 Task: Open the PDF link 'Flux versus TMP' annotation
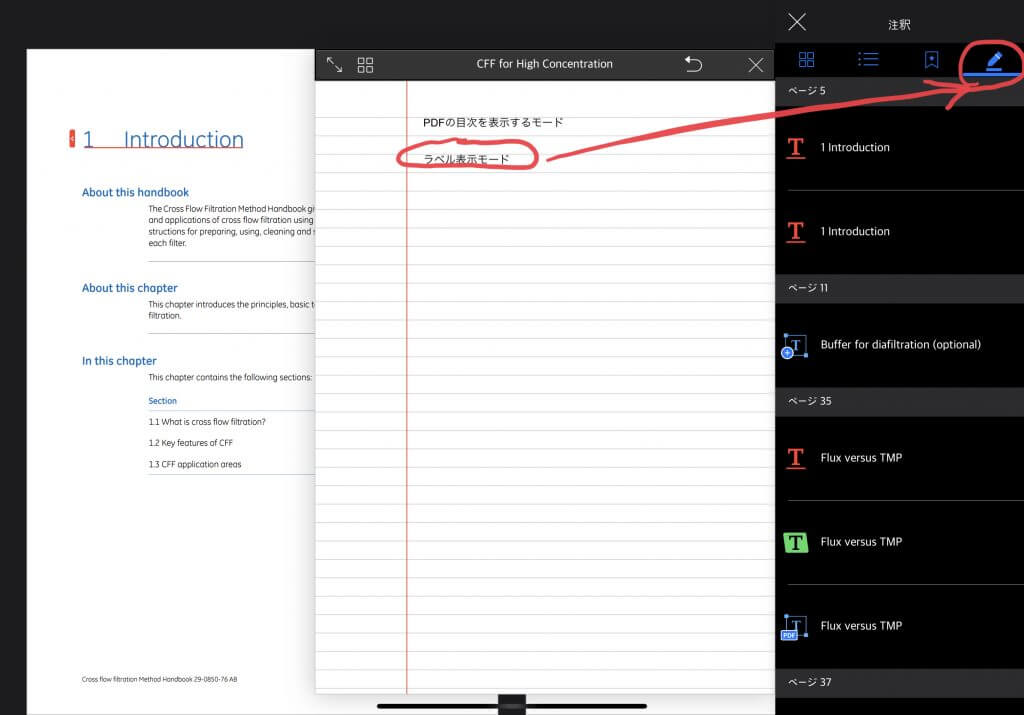899,626
